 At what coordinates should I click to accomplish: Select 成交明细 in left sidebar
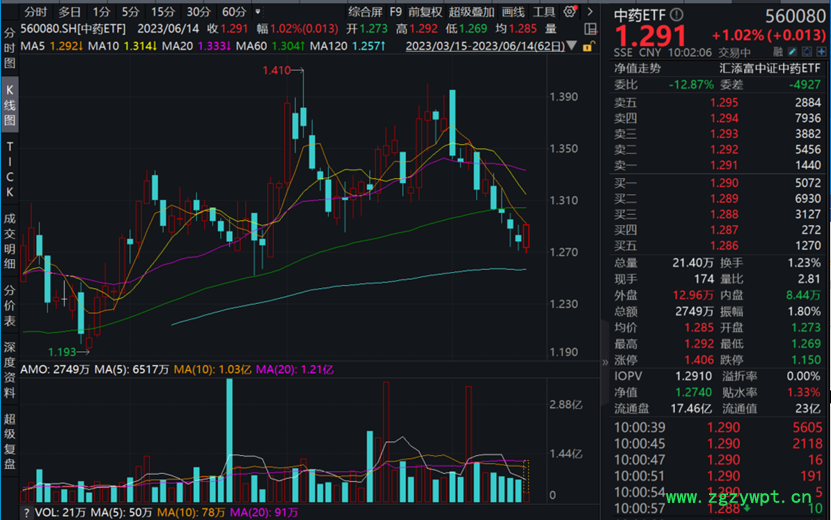[x=10, y=240]
